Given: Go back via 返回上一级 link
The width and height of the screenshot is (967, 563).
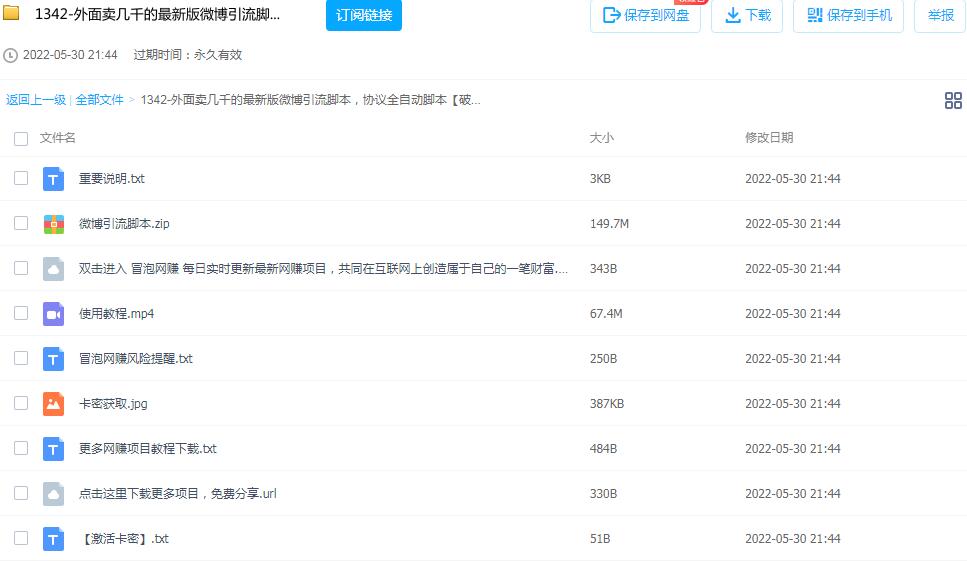Looking at the screenshot, I should tap(36, 100).
